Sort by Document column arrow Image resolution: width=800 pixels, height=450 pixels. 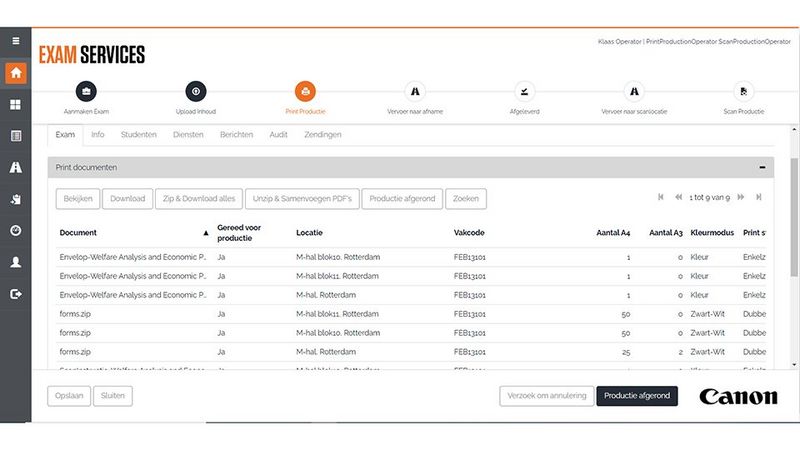tap(206, 232)
